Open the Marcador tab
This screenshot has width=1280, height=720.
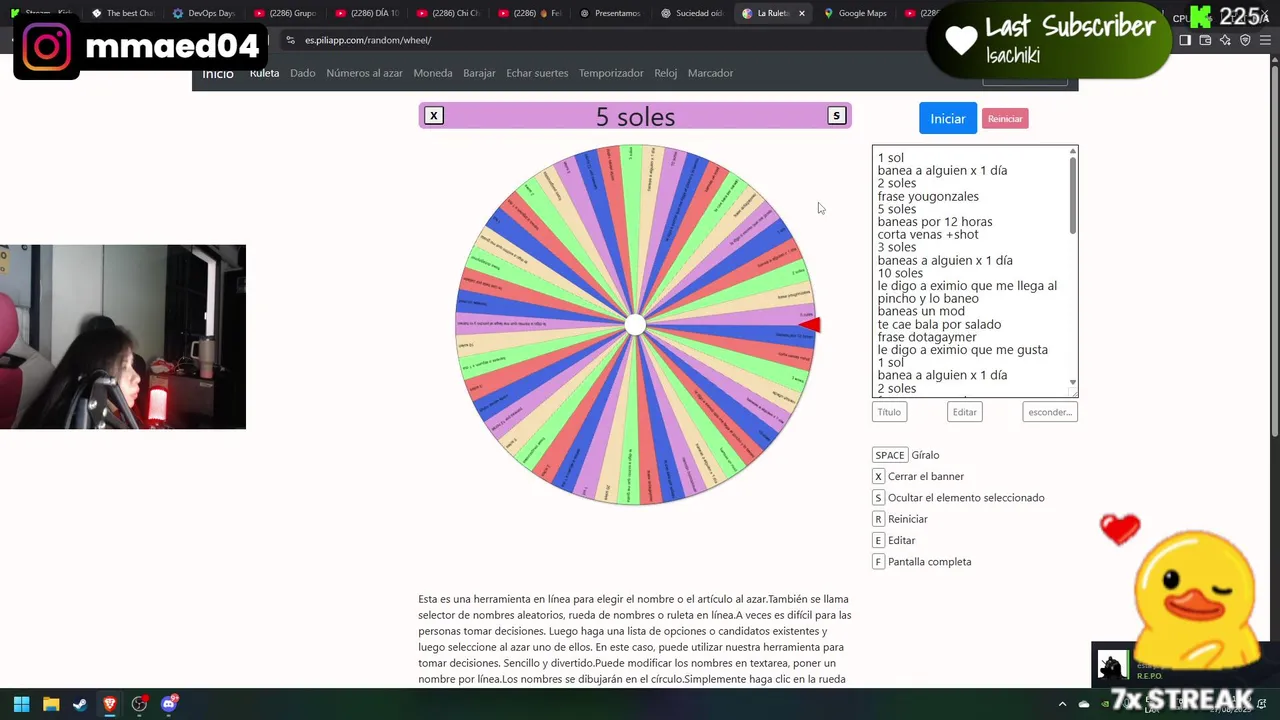coord(710,73)
